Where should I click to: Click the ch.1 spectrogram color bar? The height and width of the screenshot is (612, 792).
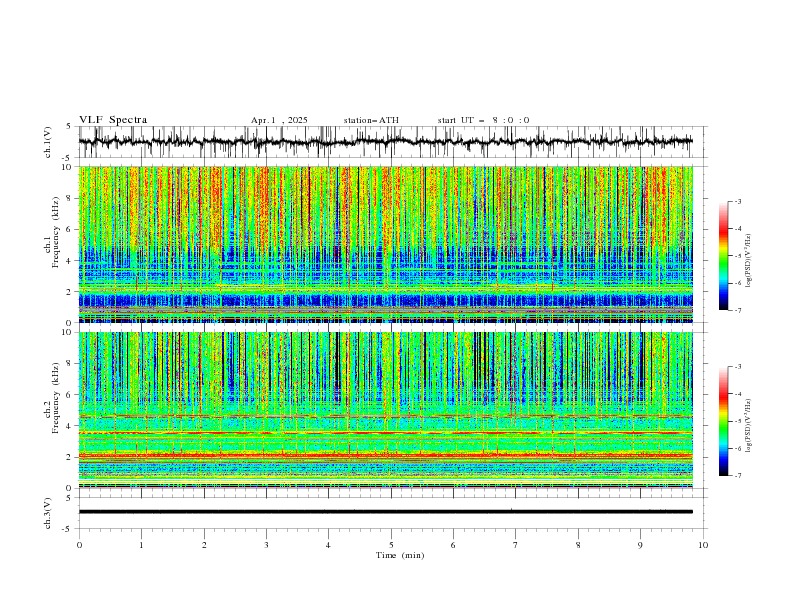tap(723, 256)
